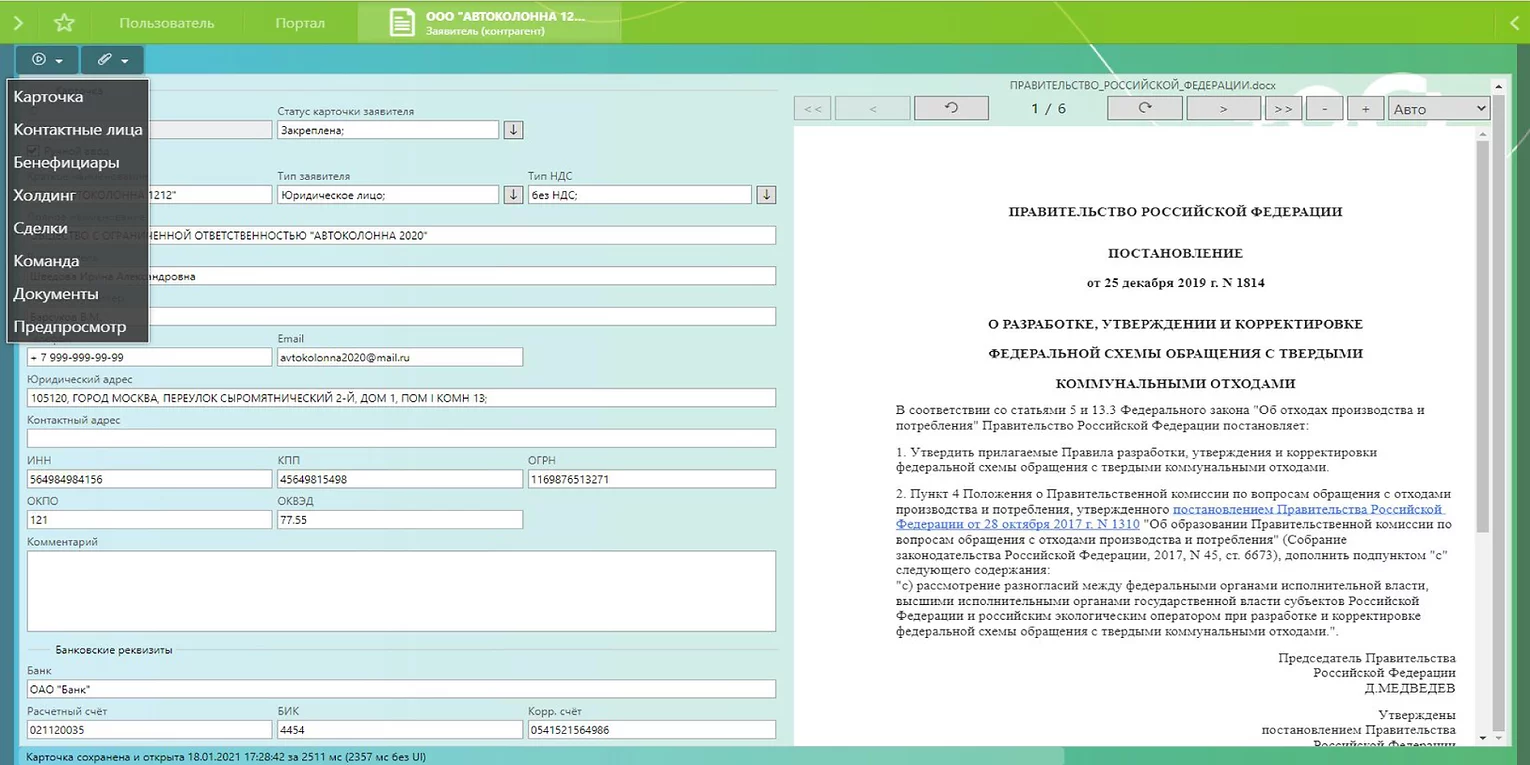Click the БИК field
1530x765 pixels.
coord(400,730)
